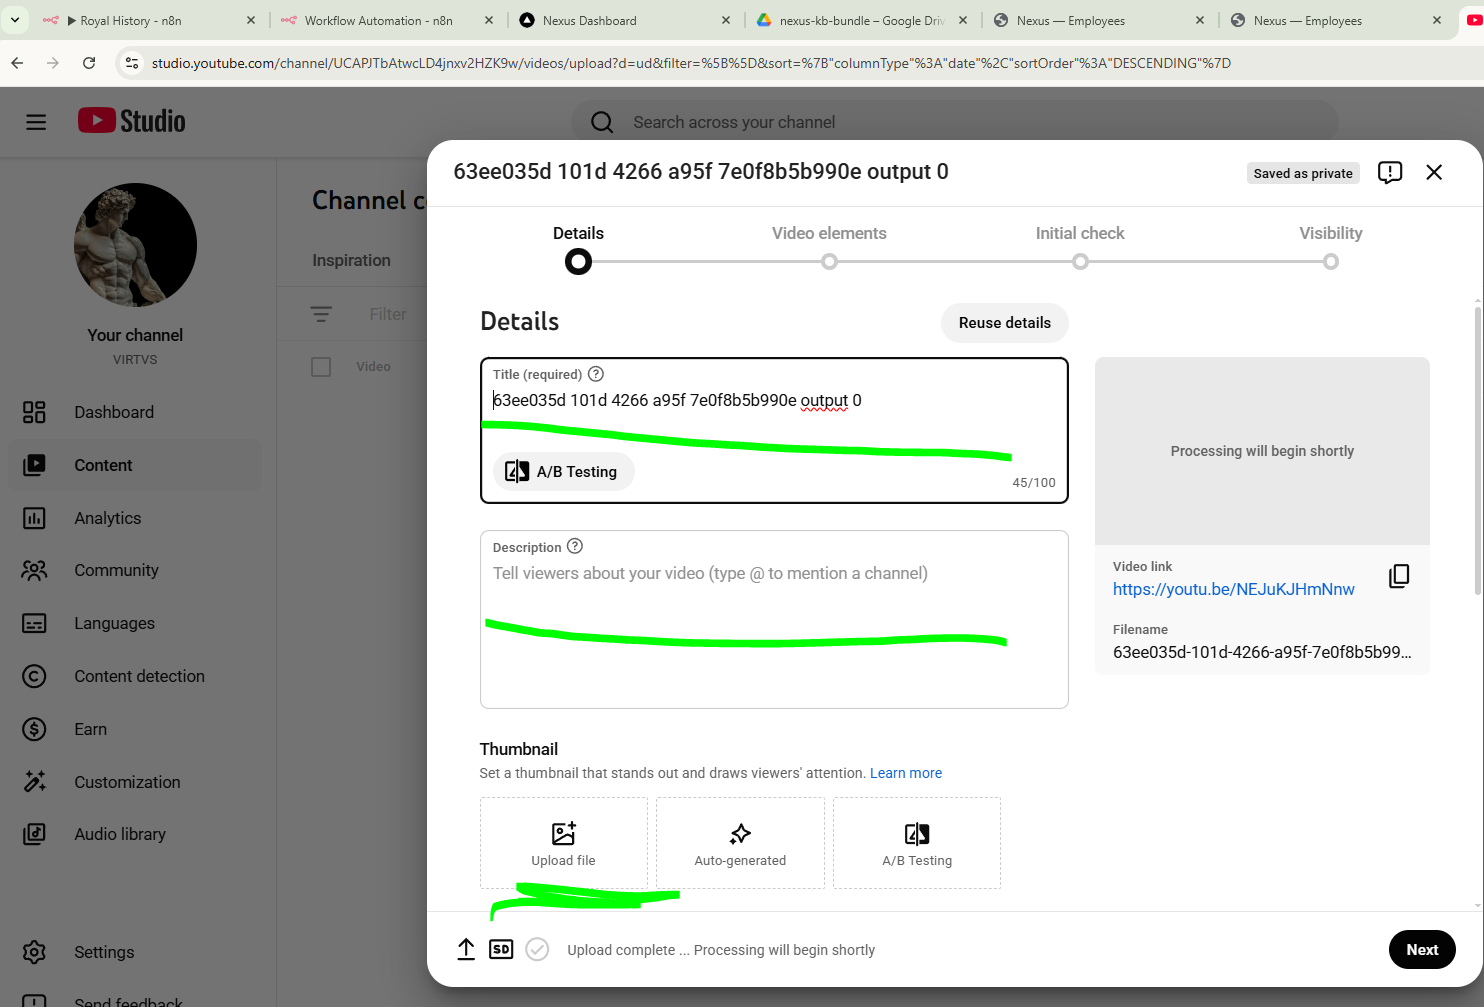Select the Auto-generated thumbnail option
Screen dimensions: 1484x1007
pos(740,843)
